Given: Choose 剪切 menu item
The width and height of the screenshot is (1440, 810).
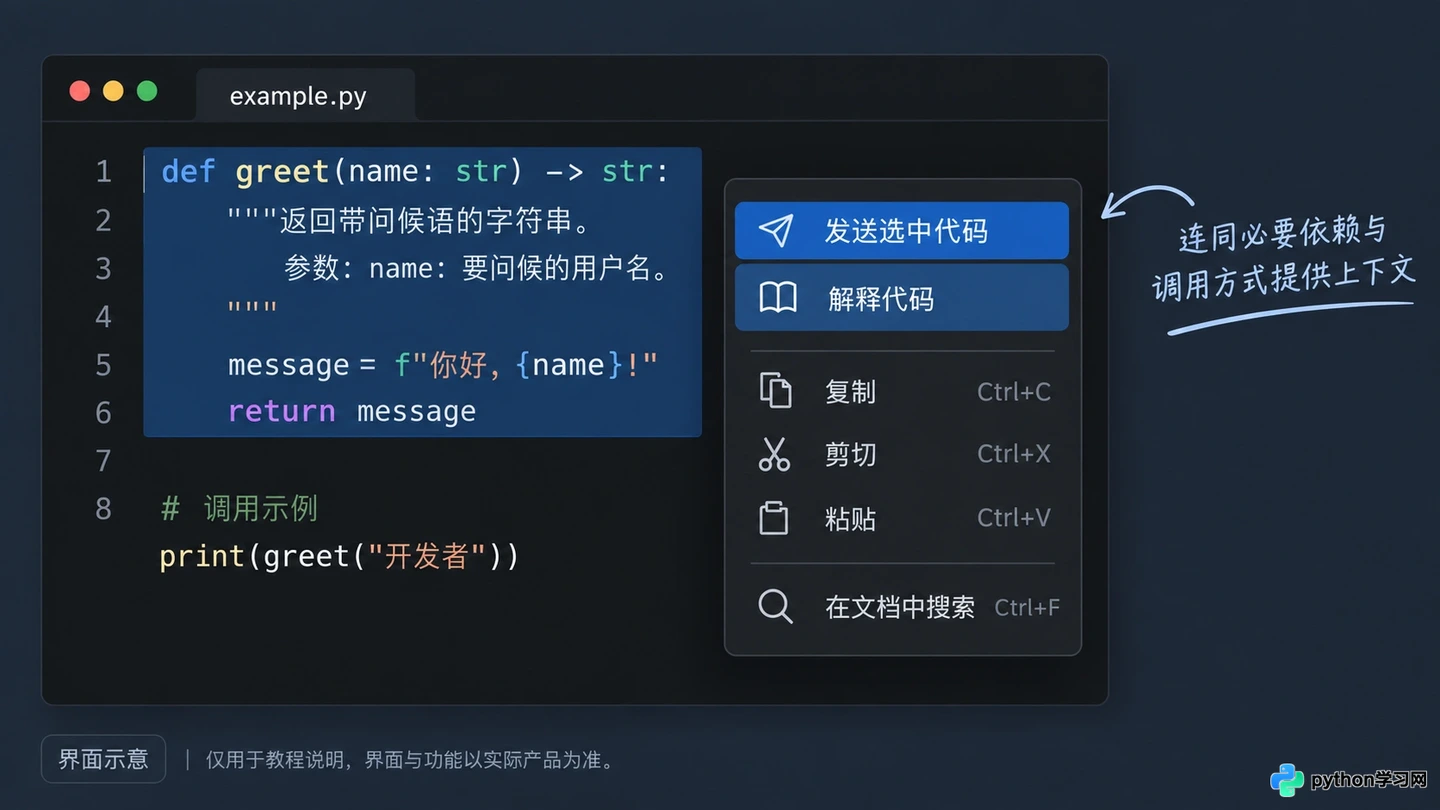Looking at the screenshot, I should pyautogui.click(x=903, y=454).
